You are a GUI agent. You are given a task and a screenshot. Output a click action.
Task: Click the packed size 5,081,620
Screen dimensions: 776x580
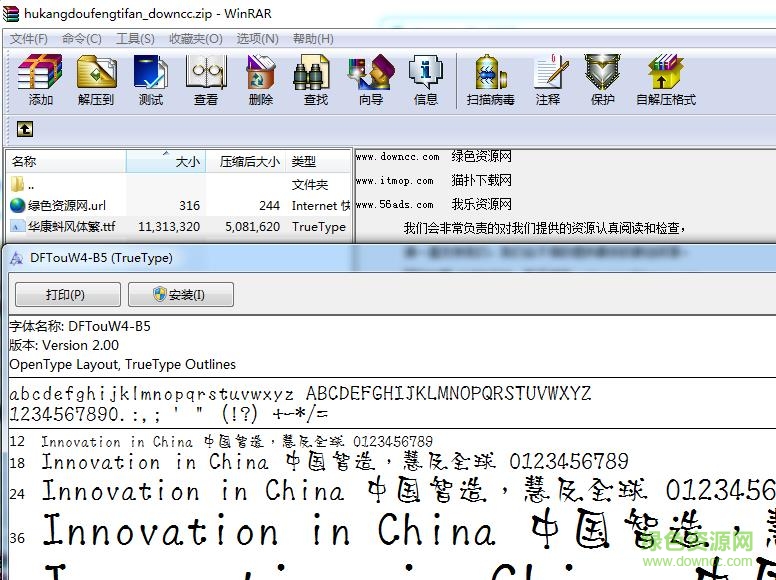[x=252, y=227]
